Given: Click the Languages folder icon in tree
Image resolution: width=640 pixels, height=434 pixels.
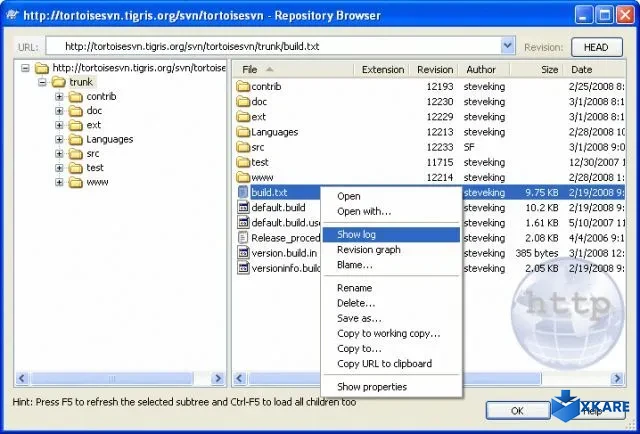Looking at the screenshot, I should (x=76, y=139).
